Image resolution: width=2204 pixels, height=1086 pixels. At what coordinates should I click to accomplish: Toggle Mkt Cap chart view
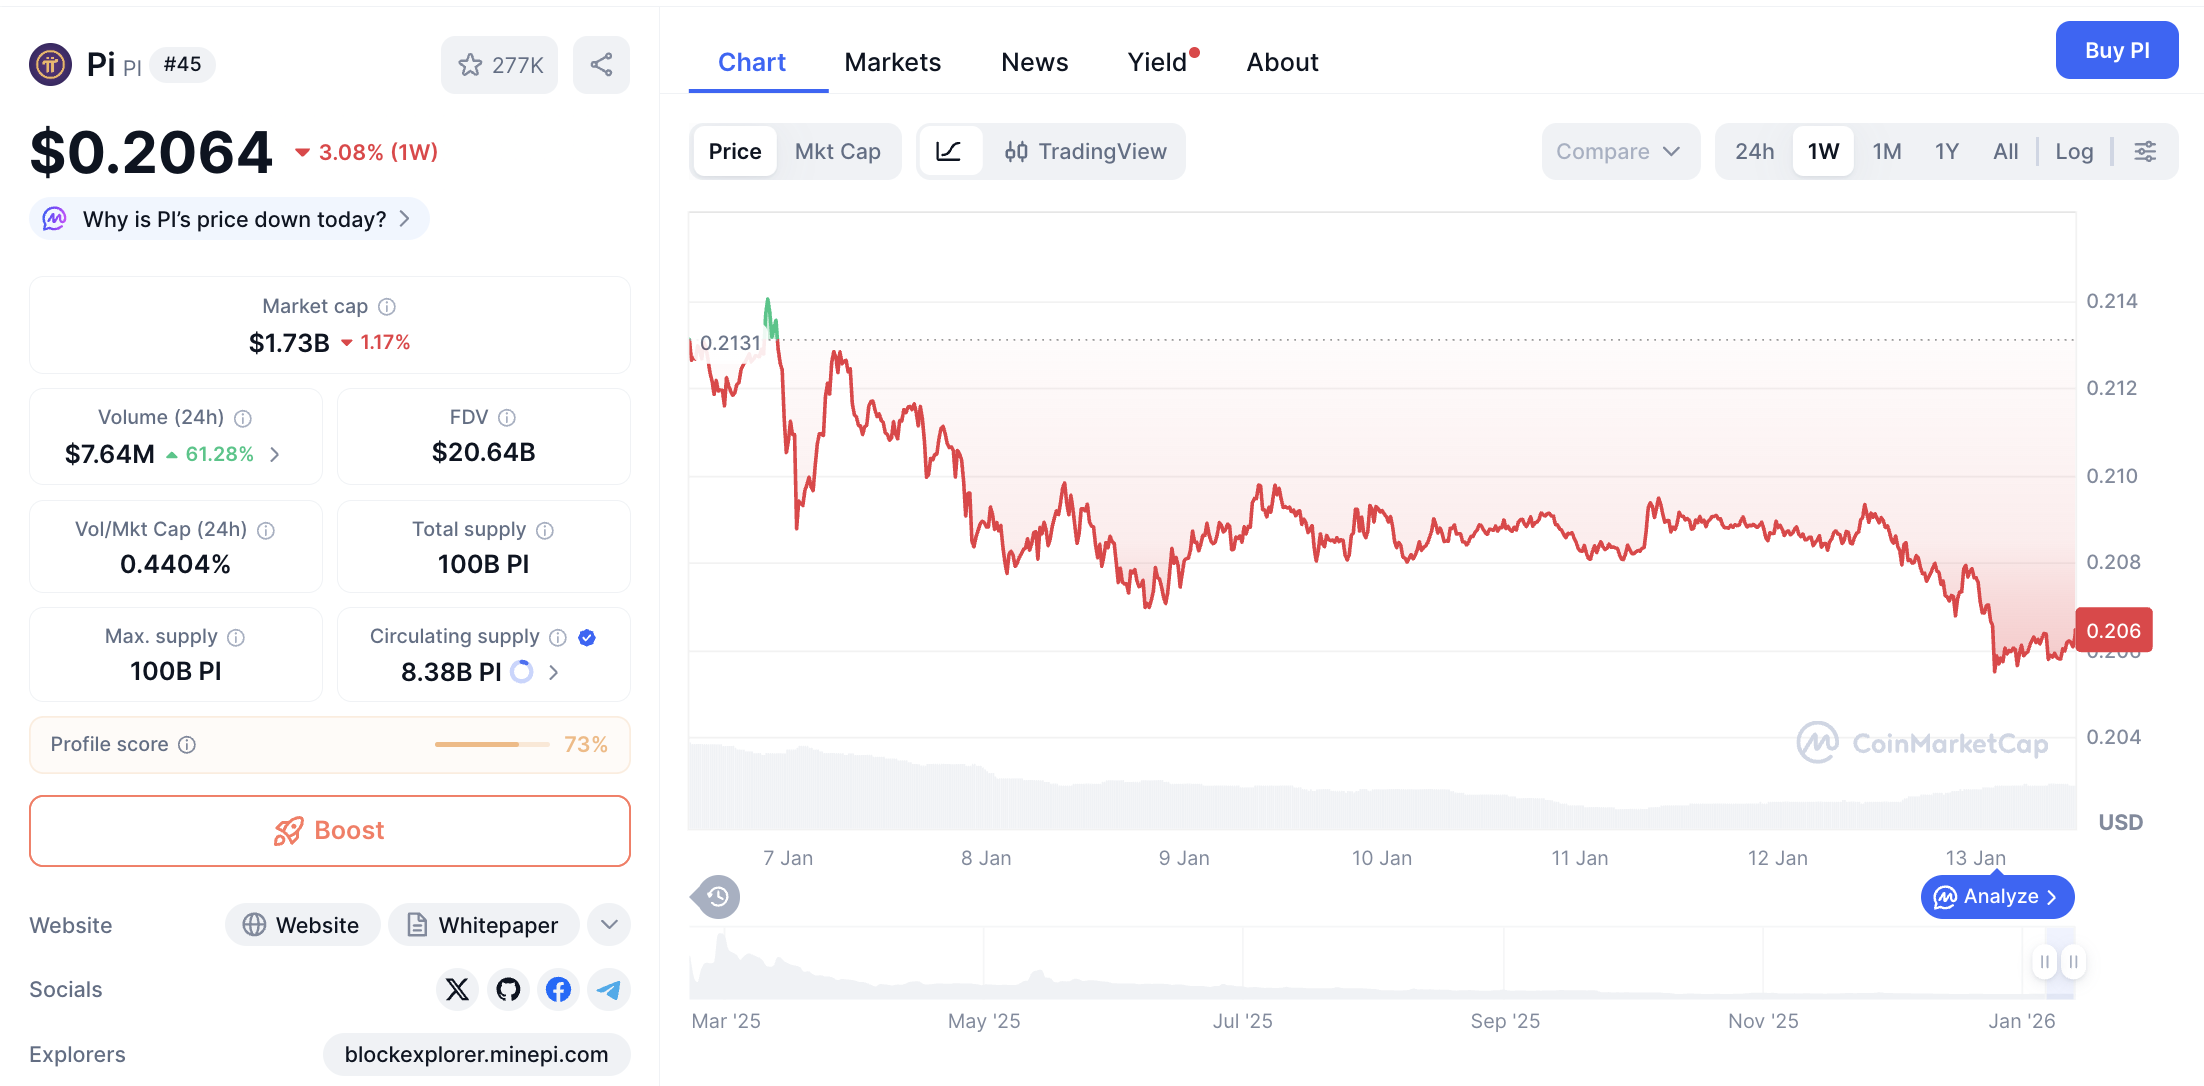tap(838, 151)
